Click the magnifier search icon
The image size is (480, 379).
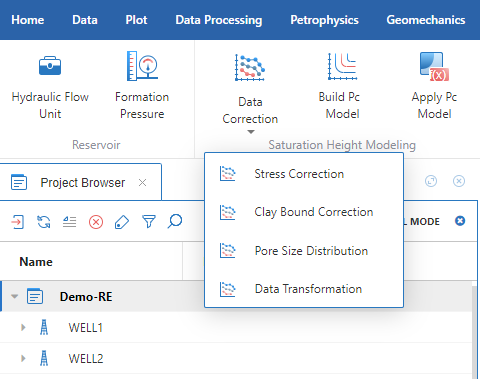pos(175,221)
